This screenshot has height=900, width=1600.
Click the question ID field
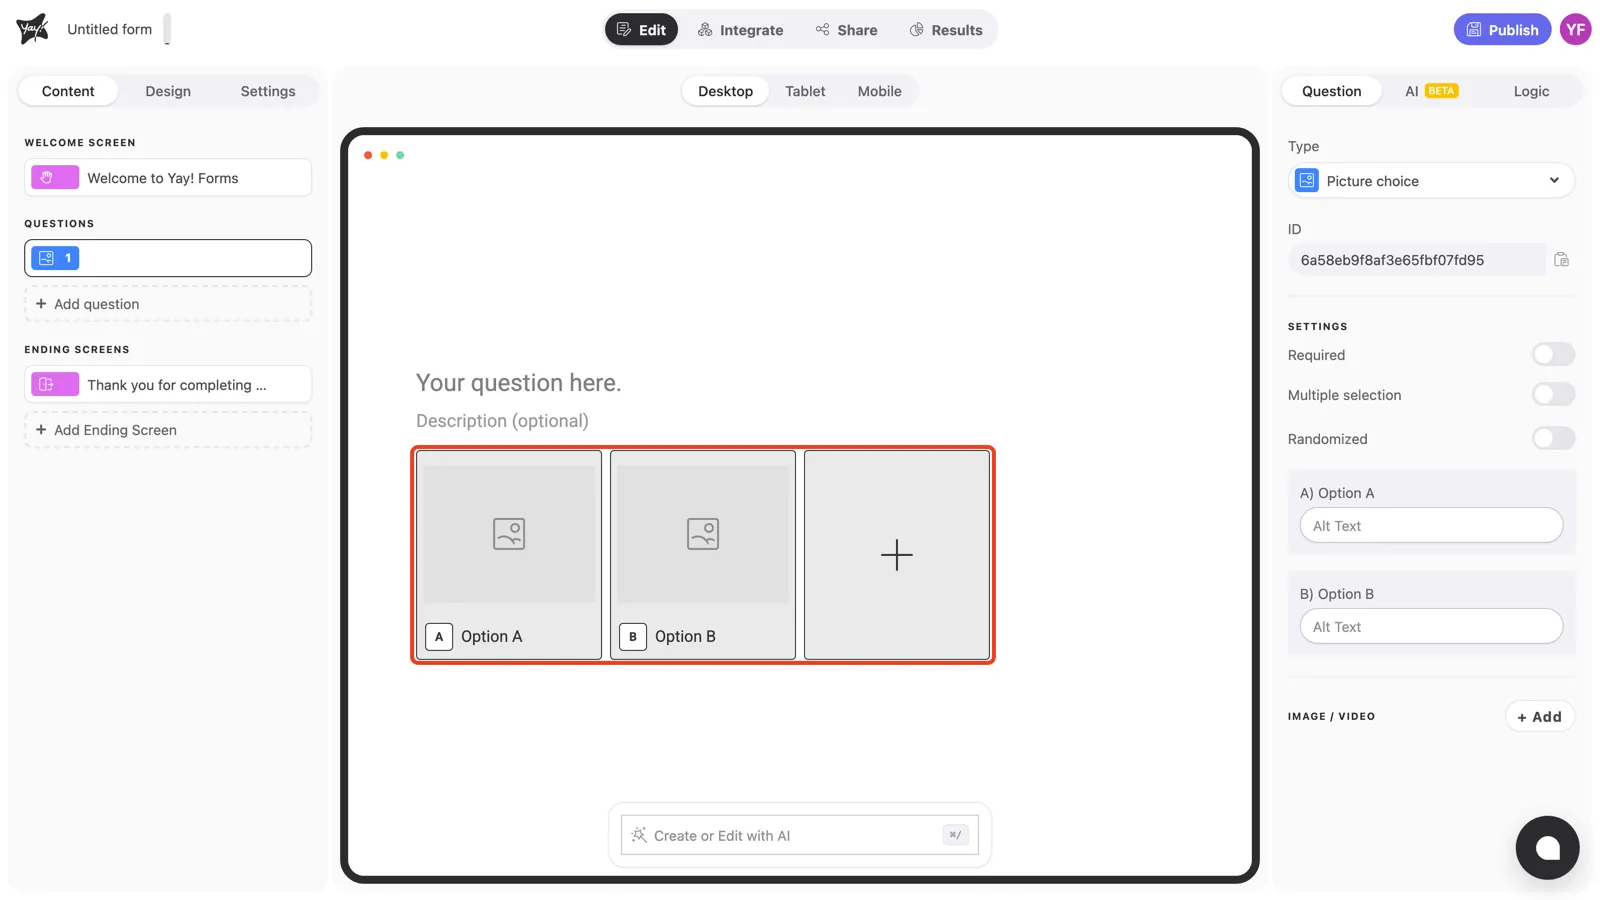click(x=1417, y=260)
